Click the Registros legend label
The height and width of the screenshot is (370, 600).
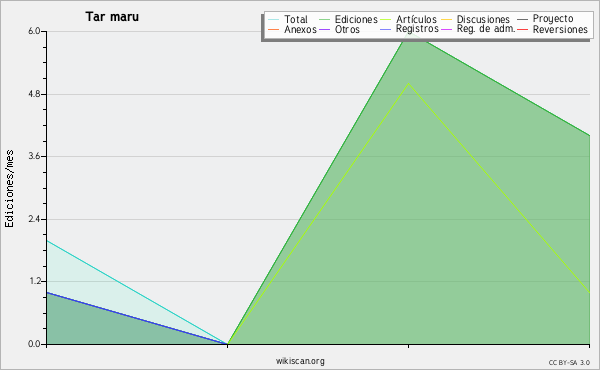point(417,29)
